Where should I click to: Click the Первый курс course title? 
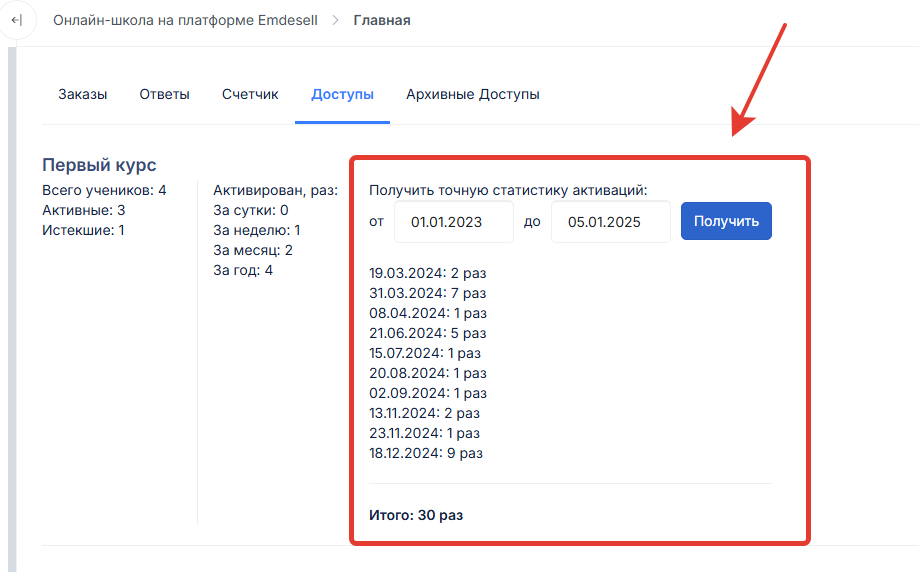[99, 165]
